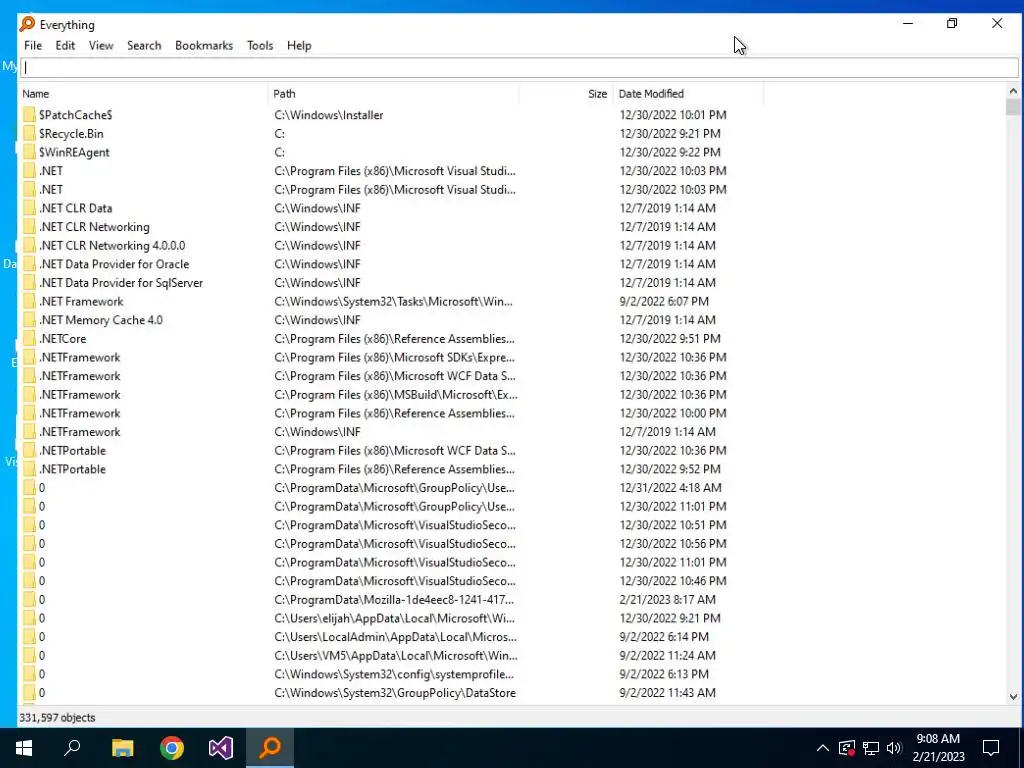
Task: Open the Windows notification center
Action: point(991,748)
